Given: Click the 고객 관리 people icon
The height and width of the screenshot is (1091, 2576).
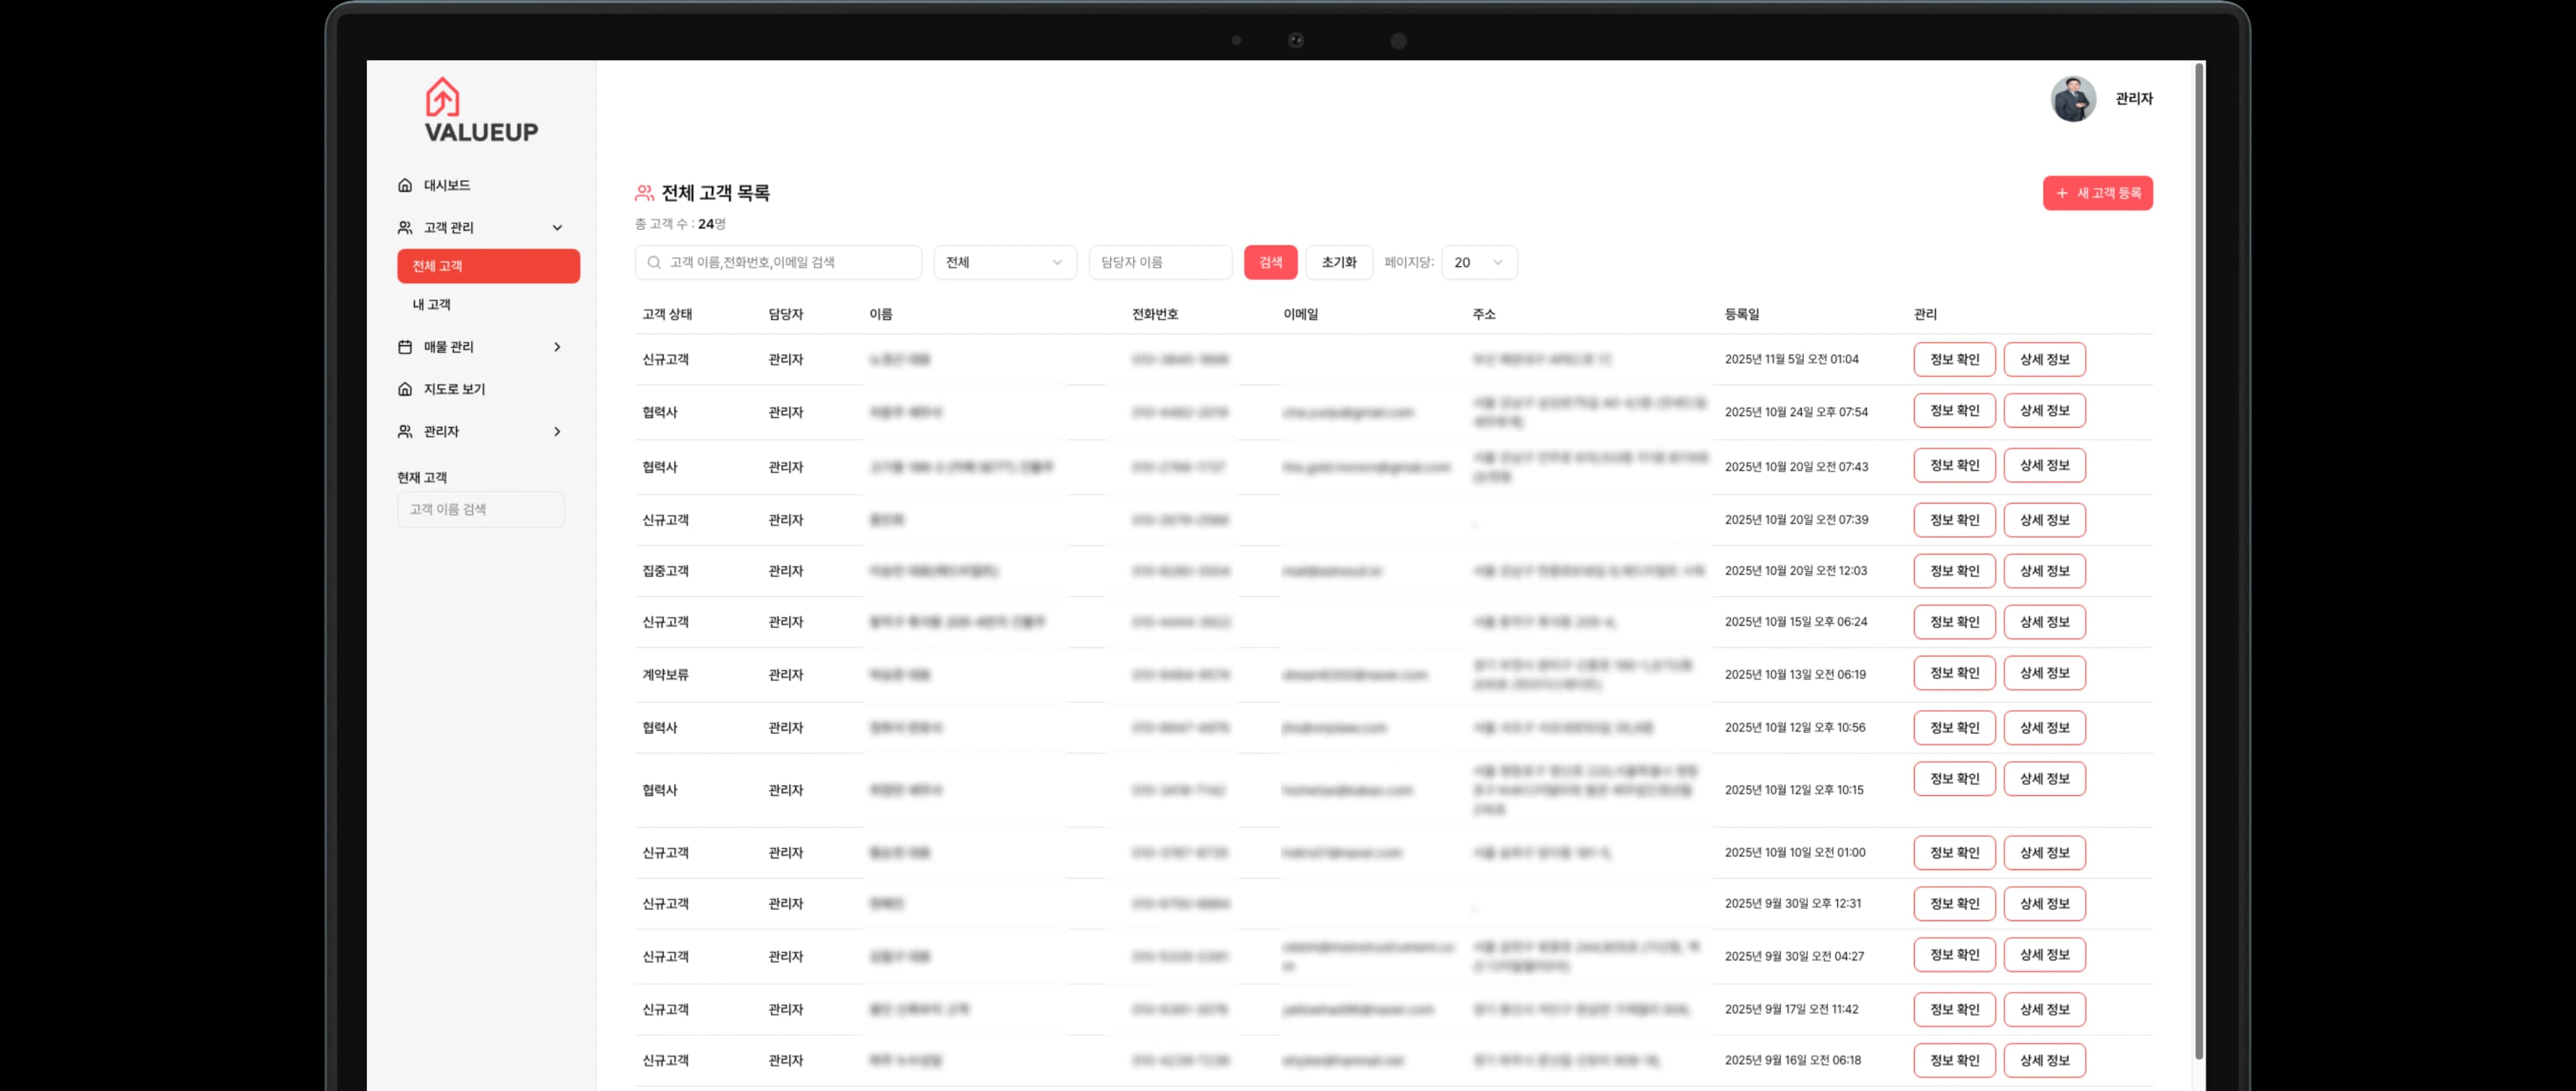Looking at the screenshot, I should pyautogui.click(x=405, y=228).
